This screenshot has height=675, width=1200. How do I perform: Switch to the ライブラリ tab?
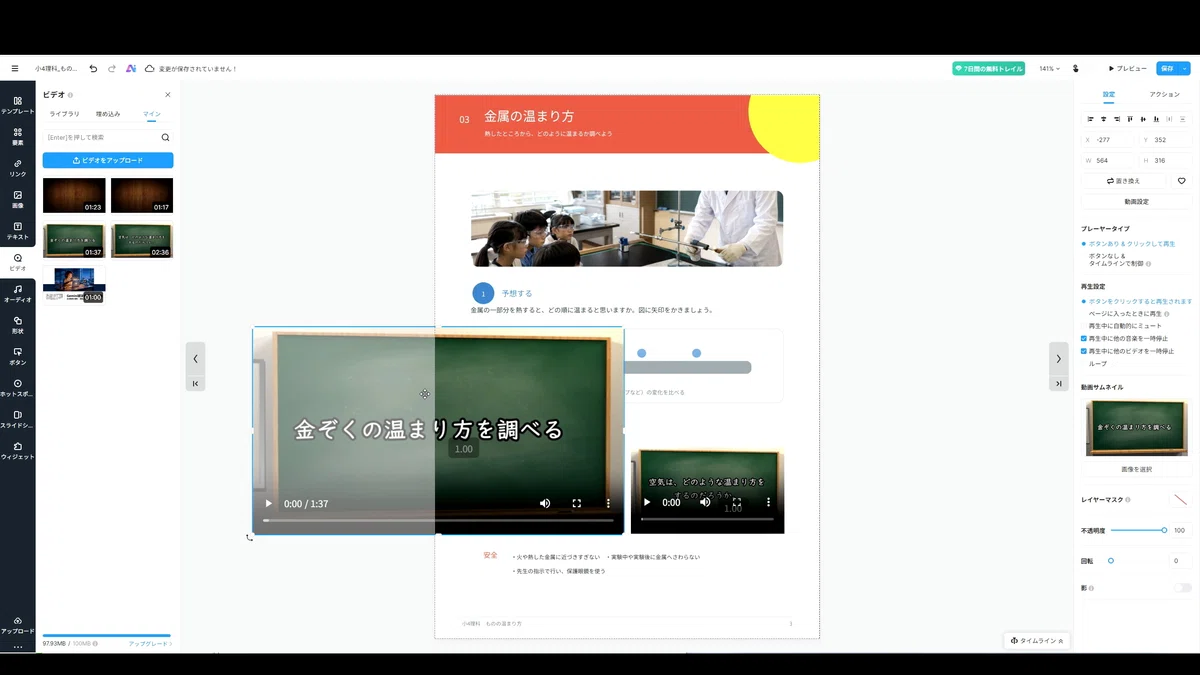[65, 115]
